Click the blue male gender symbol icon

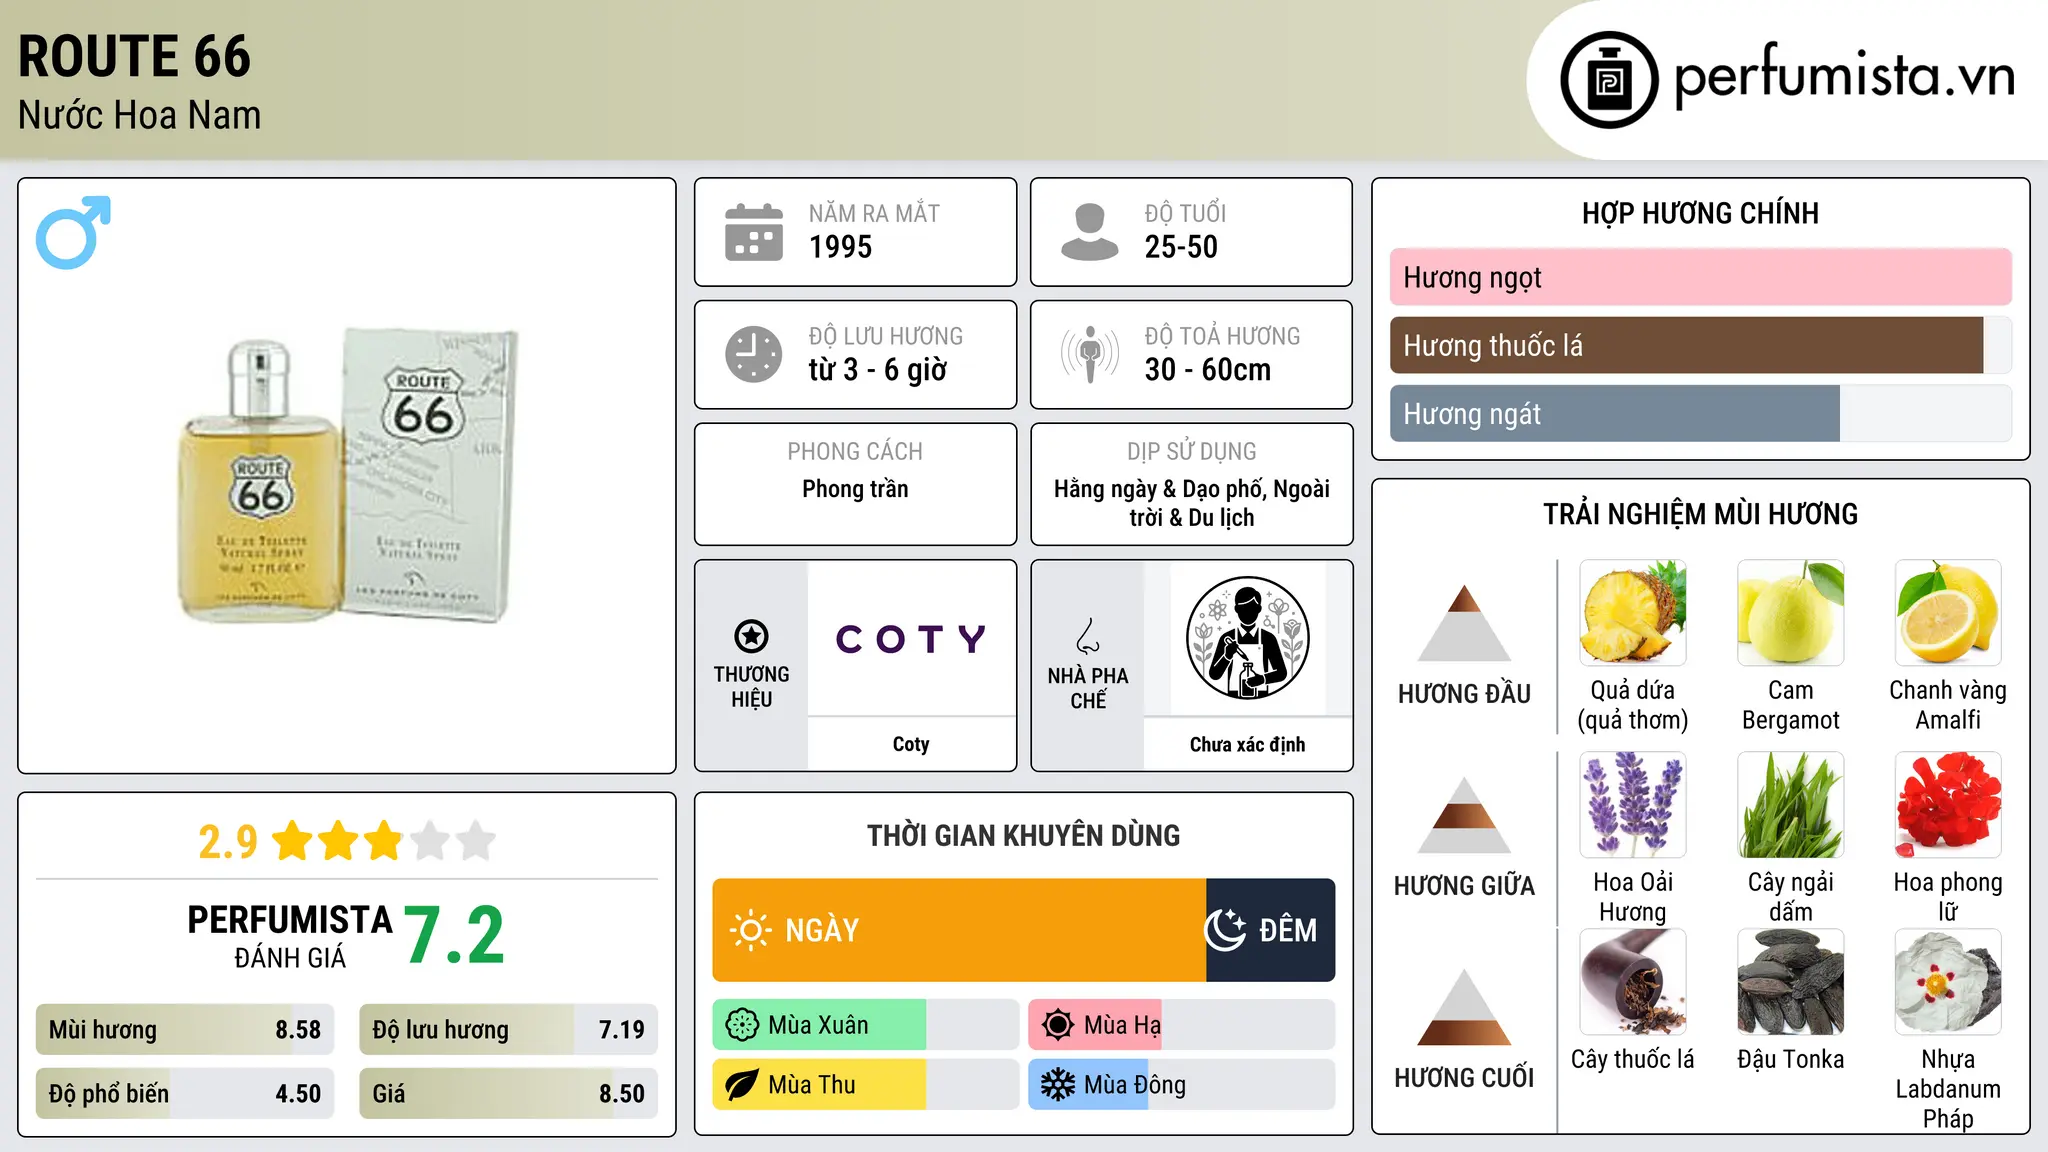(73, 232)
